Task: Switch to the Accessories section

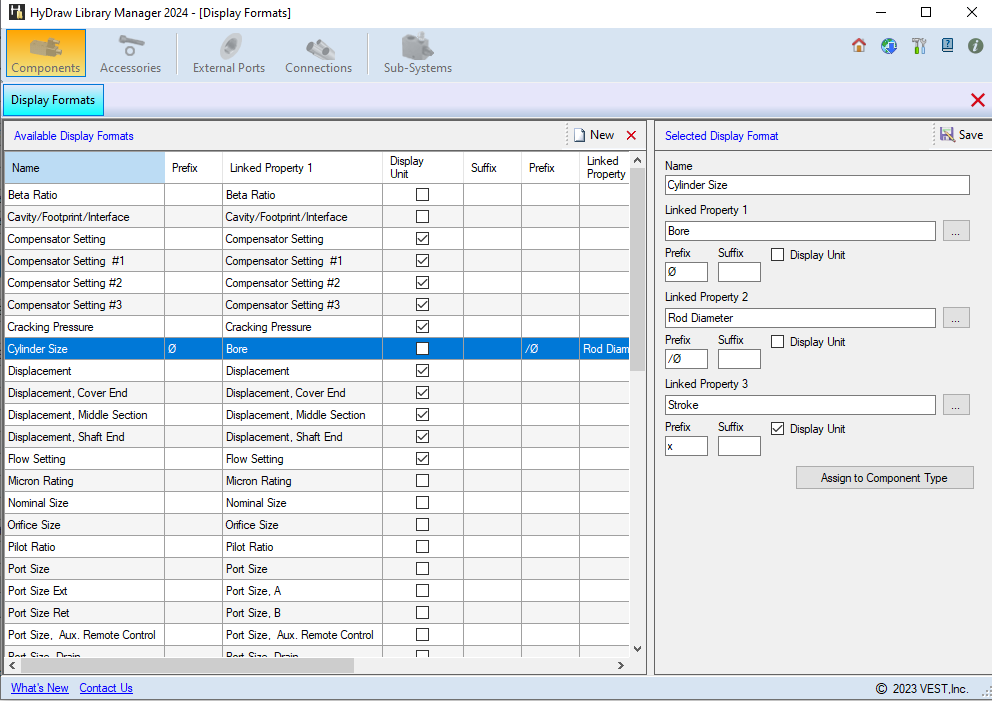Action: (x=130, y=52)
